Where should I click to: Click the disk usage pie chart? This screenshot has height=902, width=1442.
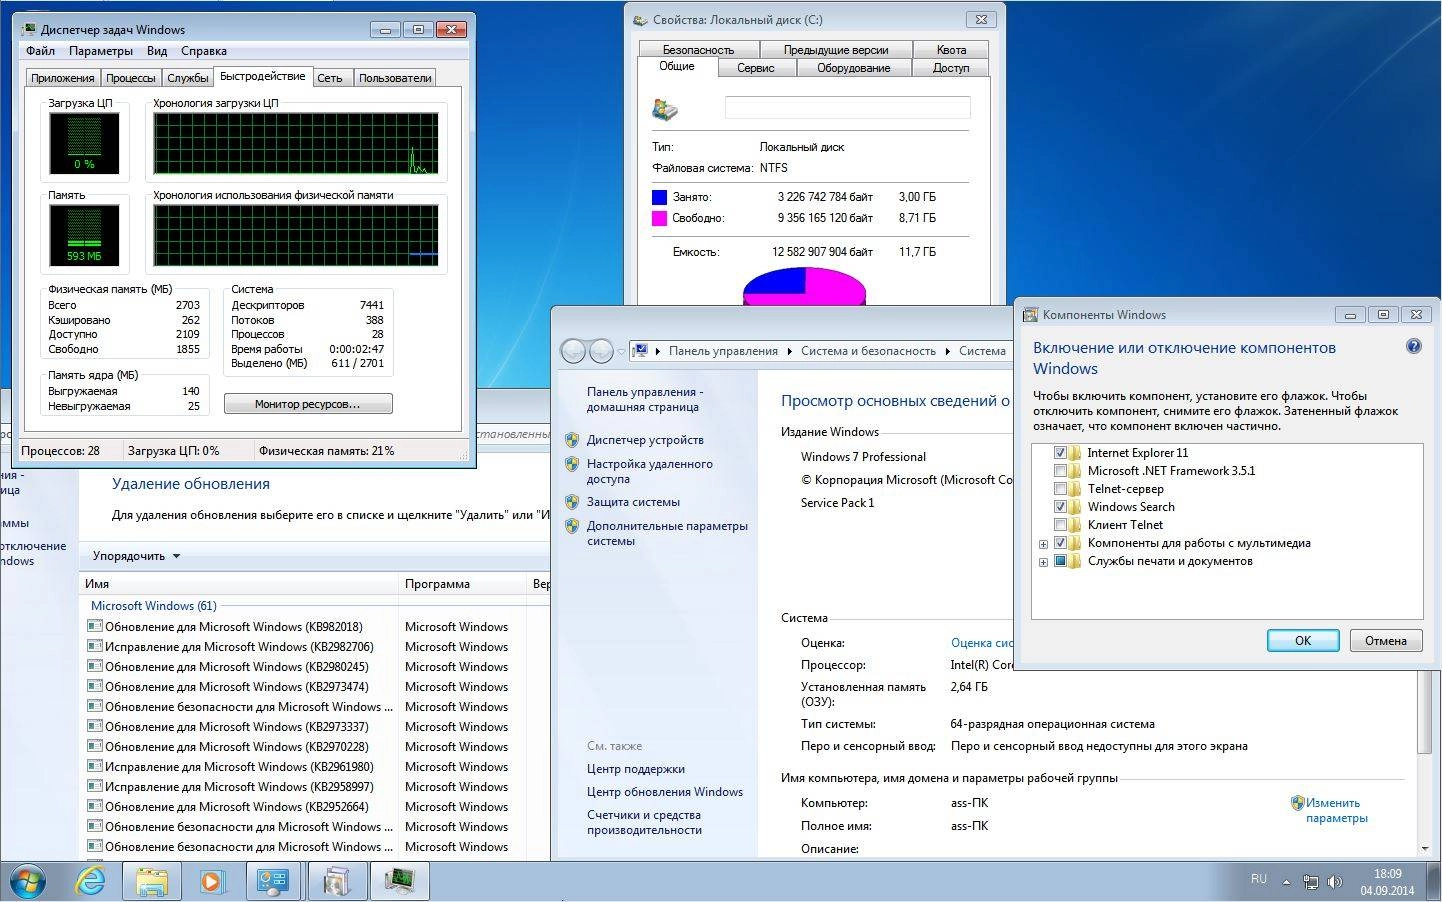tap(804, 286)
